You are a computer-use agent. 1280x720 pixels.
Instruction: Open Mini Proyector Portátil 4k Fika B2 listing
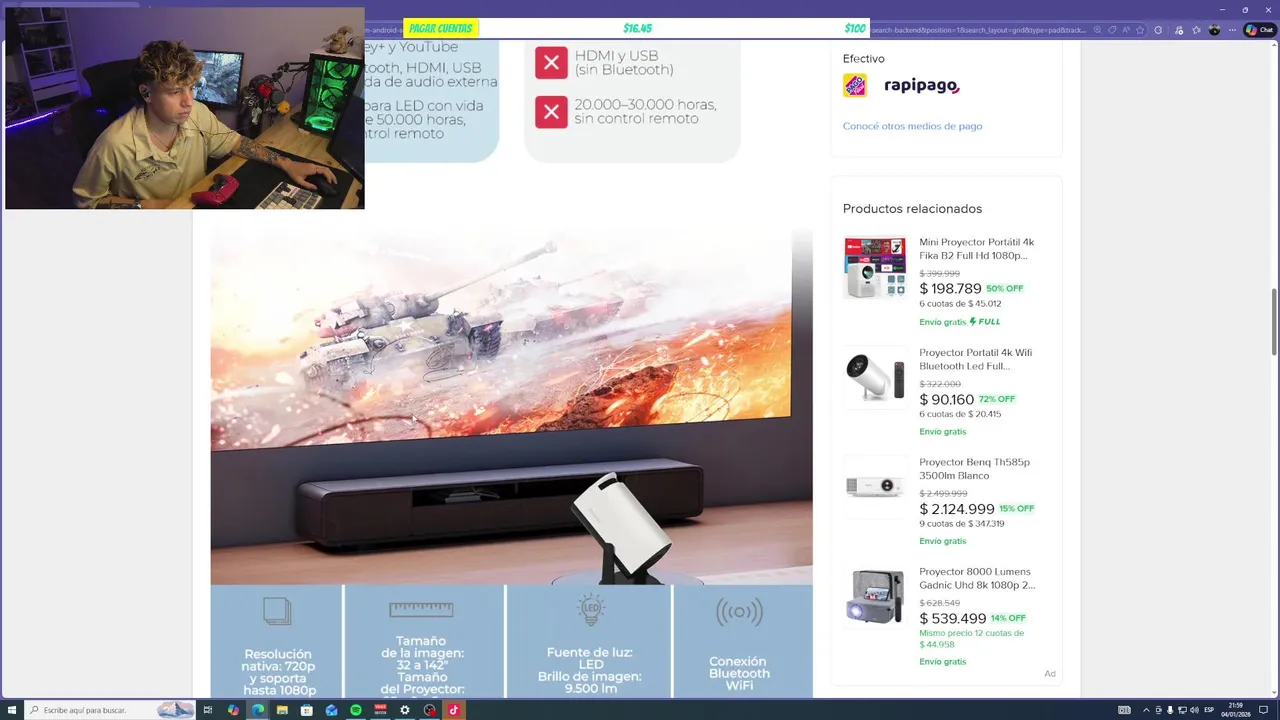pyautogui.click(x=977, y=249)
